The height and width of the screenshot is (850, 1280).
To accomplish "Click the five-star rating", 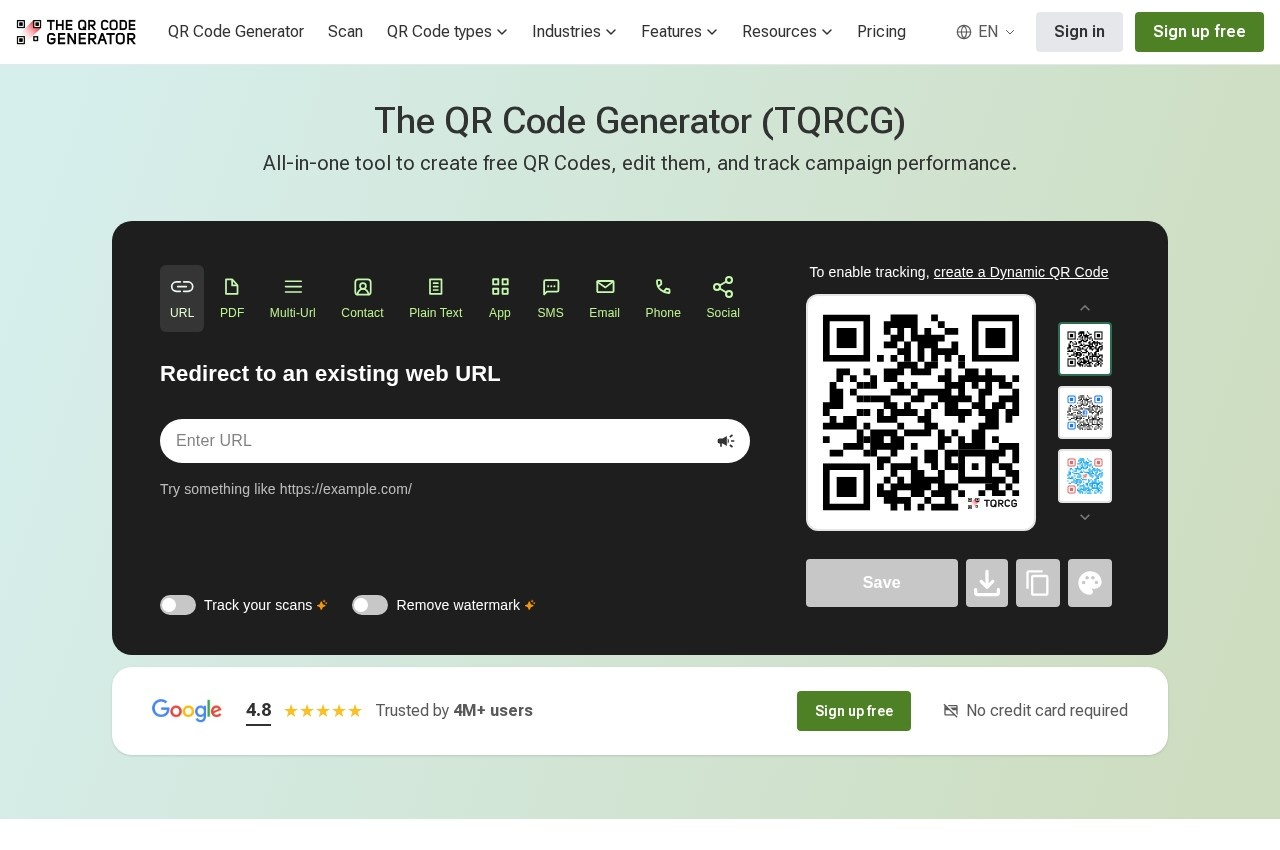I will point(323,711).
